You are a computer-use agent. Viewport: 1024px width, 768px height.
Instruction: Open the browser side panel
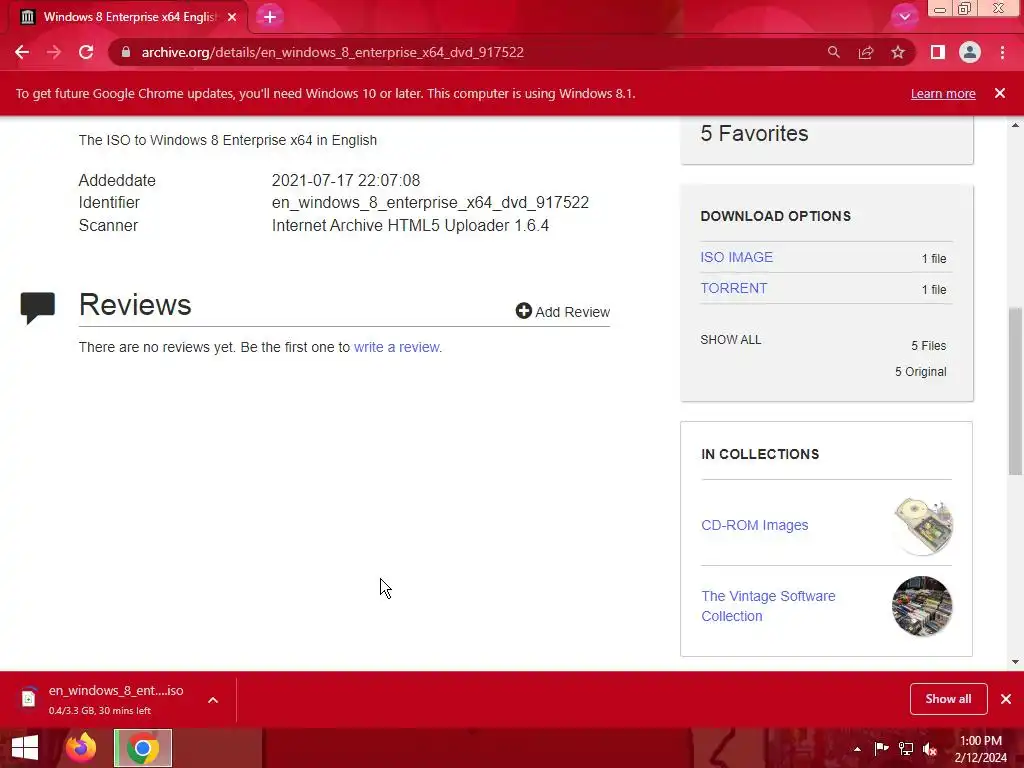938,52
